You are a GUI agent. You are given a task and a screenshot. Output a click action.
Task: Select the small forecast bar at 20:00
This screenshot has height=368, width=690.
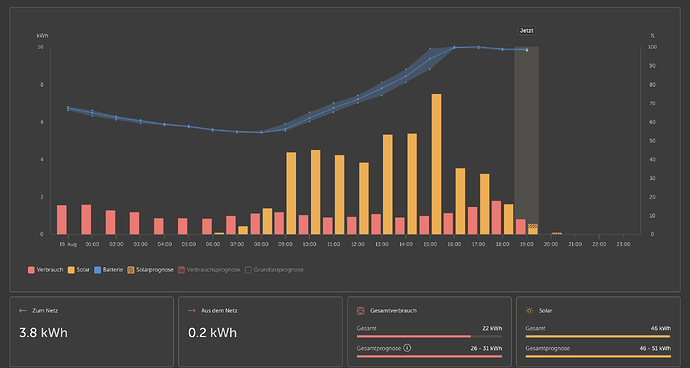pos(557,233)
